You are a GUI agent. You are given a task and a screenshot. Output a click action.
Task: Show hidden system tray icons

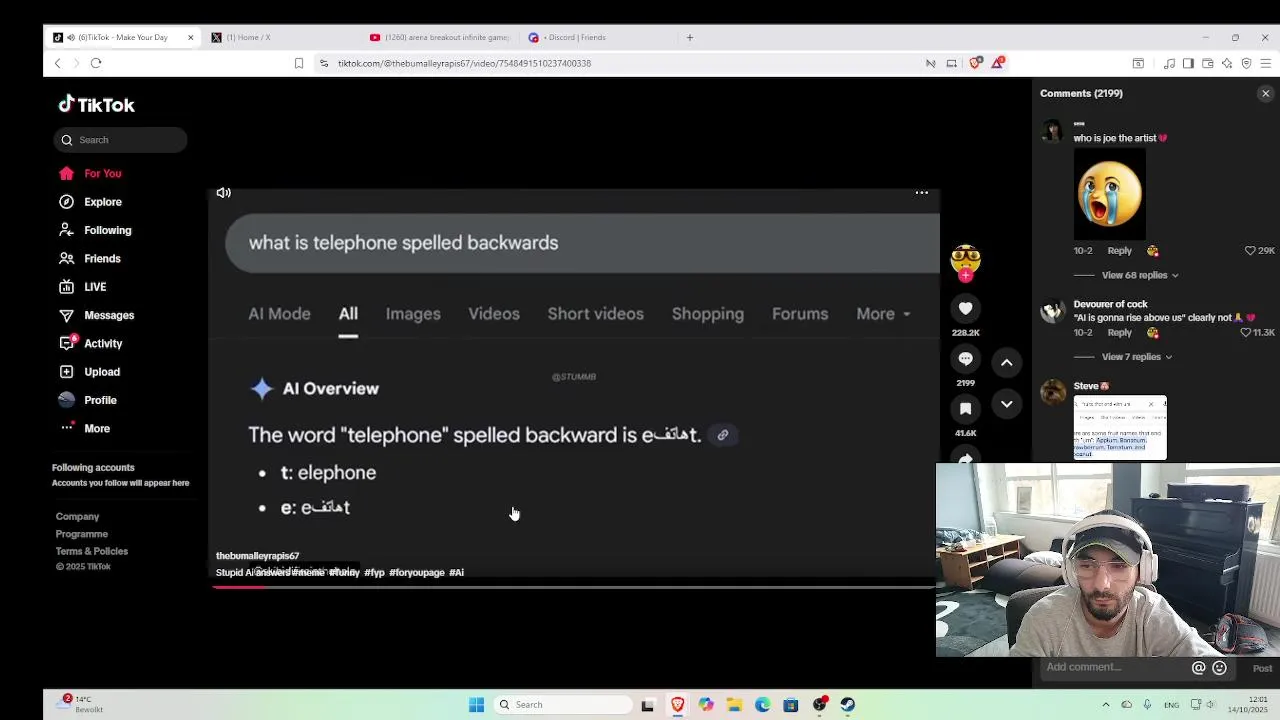(1105, 705)
